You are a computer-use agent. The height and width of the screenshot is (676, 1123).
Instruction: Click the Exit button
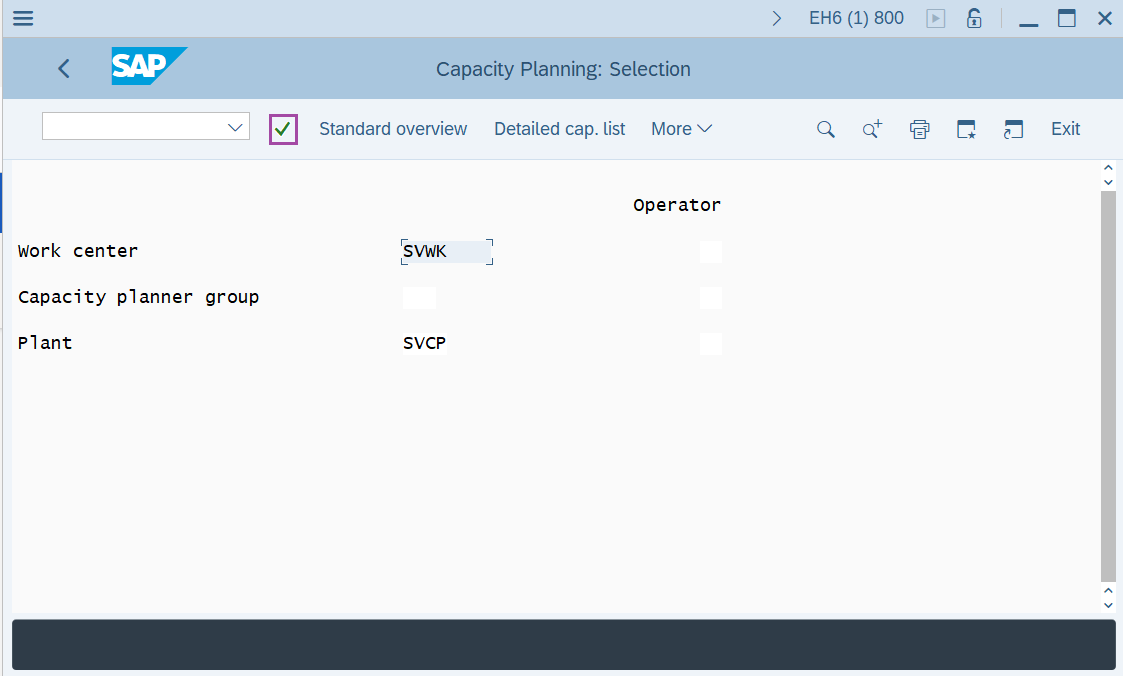(1065, 129)
